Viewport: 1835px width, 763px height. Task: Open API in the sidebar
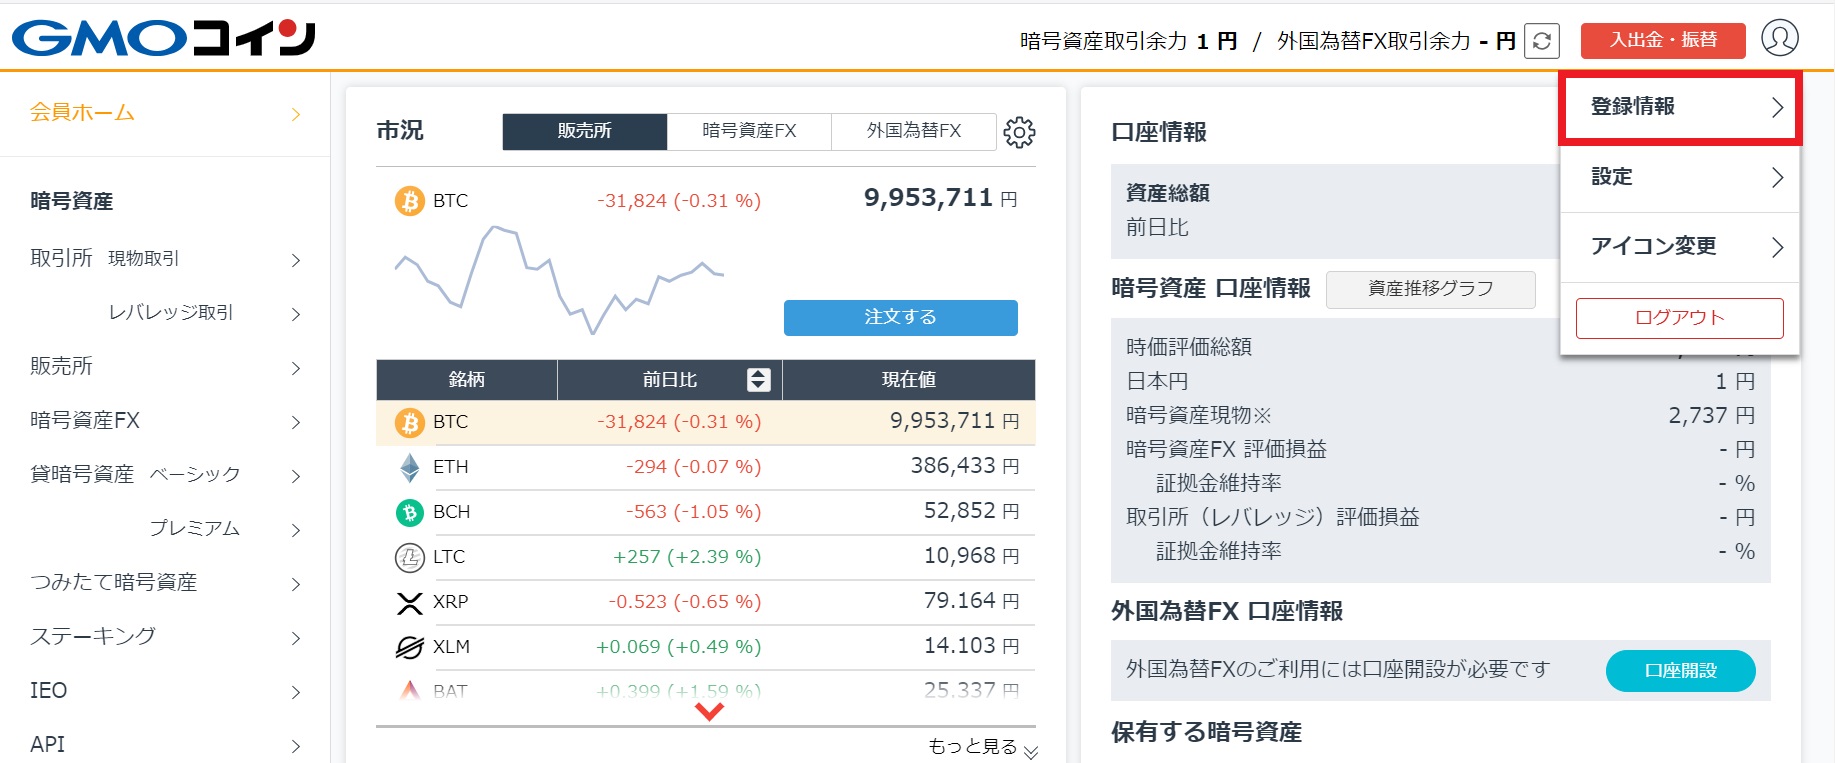165,745
